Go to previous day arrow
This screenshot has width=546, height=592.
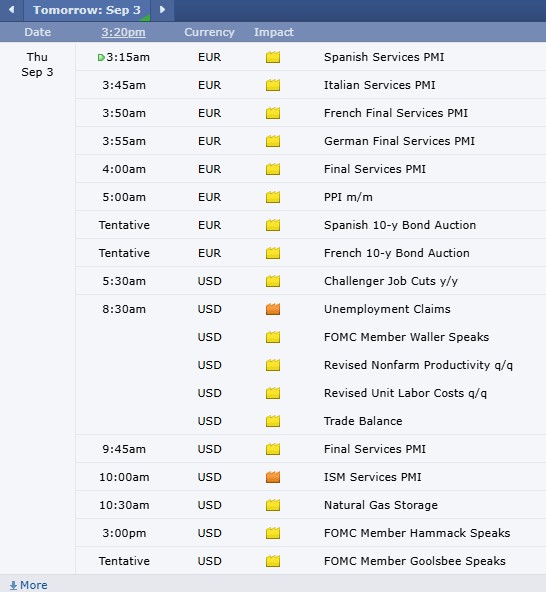coord(12,9)
